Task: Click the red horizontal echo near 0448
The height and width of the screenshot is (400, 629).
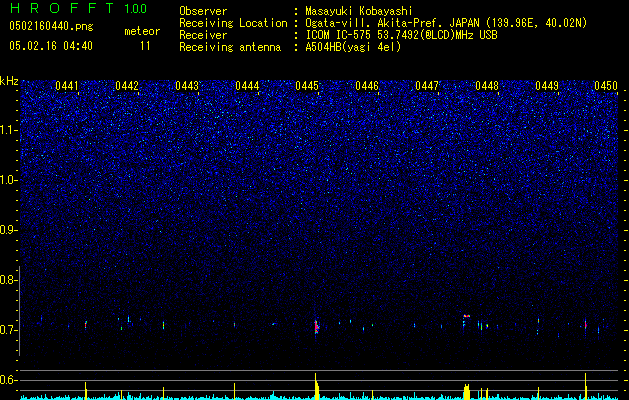Action: pyautogui.click(x=467, y=316)
